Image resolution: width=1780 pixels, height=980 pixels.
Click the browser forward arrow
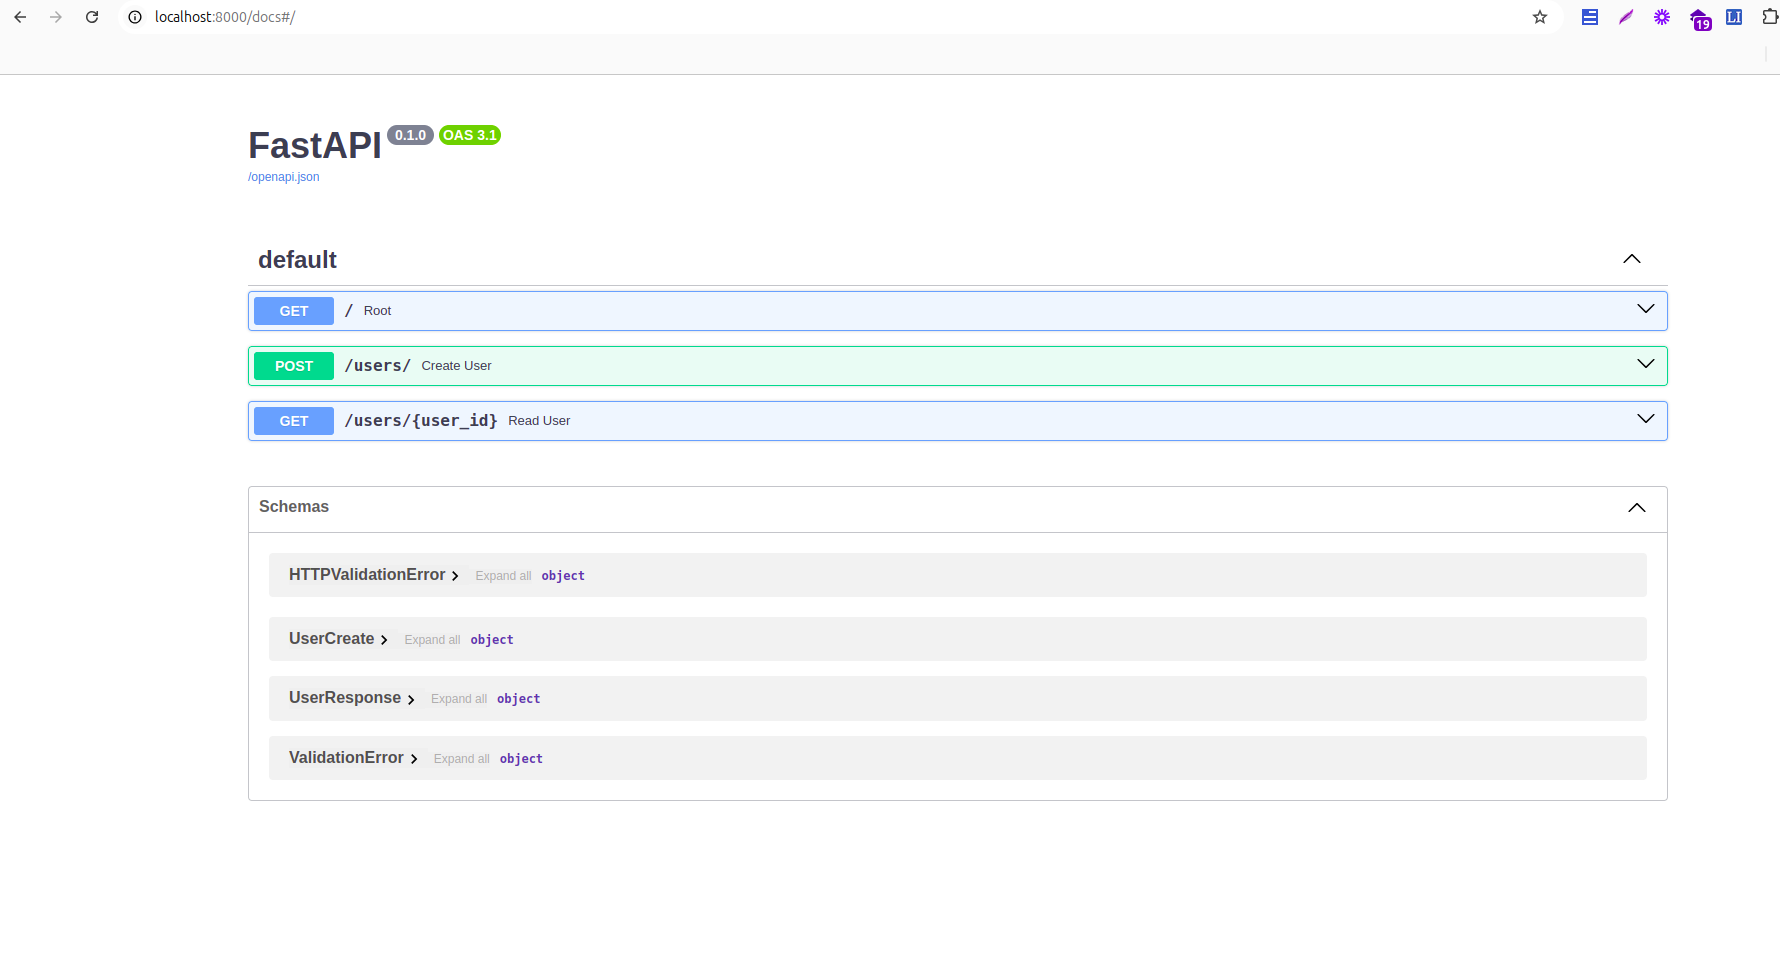pos(56,17)
